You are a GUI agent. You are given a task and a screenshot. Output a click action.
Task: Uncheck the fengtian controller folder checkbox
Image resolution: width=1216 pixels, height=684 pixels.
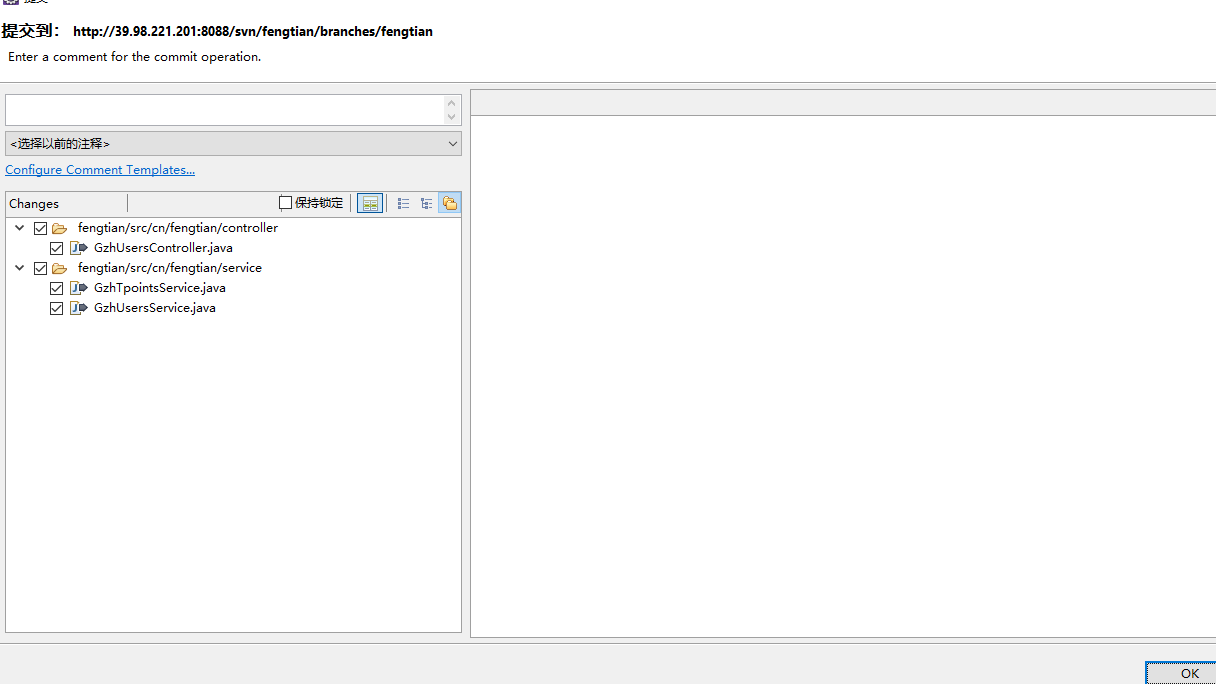[x=41, y=228]
